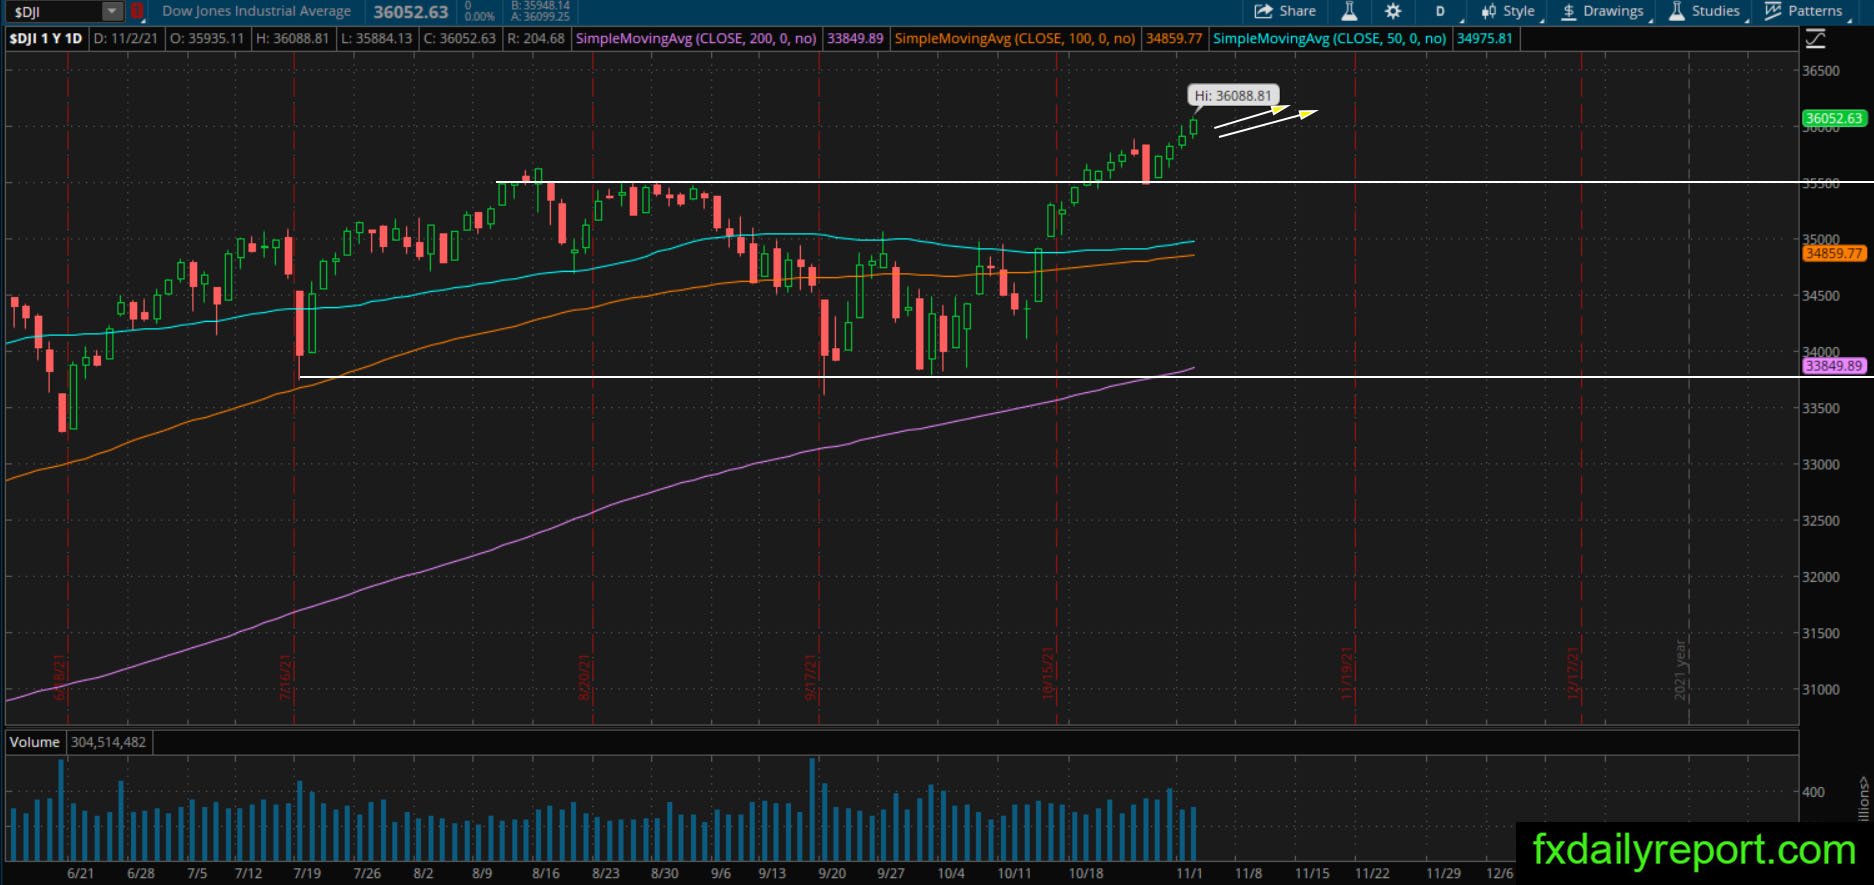Click the 400 volume axis label
The height and width of the screenshot is (885, 1874).
[x=1813, y=792]
